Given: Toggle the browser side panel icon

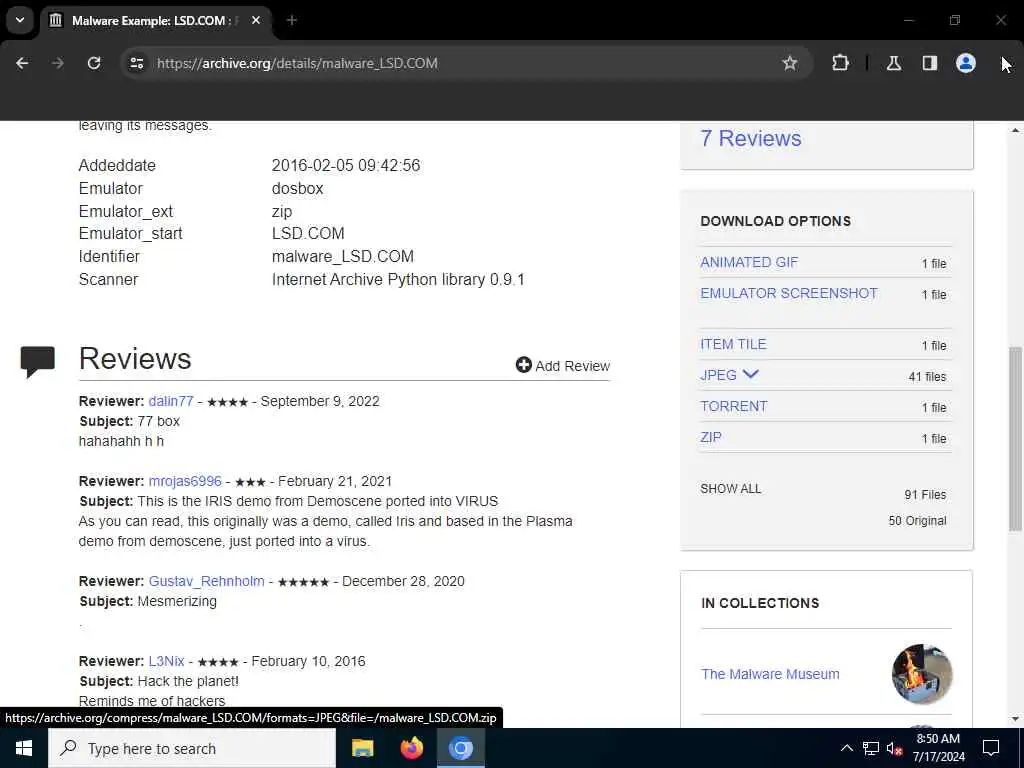Looking at the screenshot, I should point(929,63).
